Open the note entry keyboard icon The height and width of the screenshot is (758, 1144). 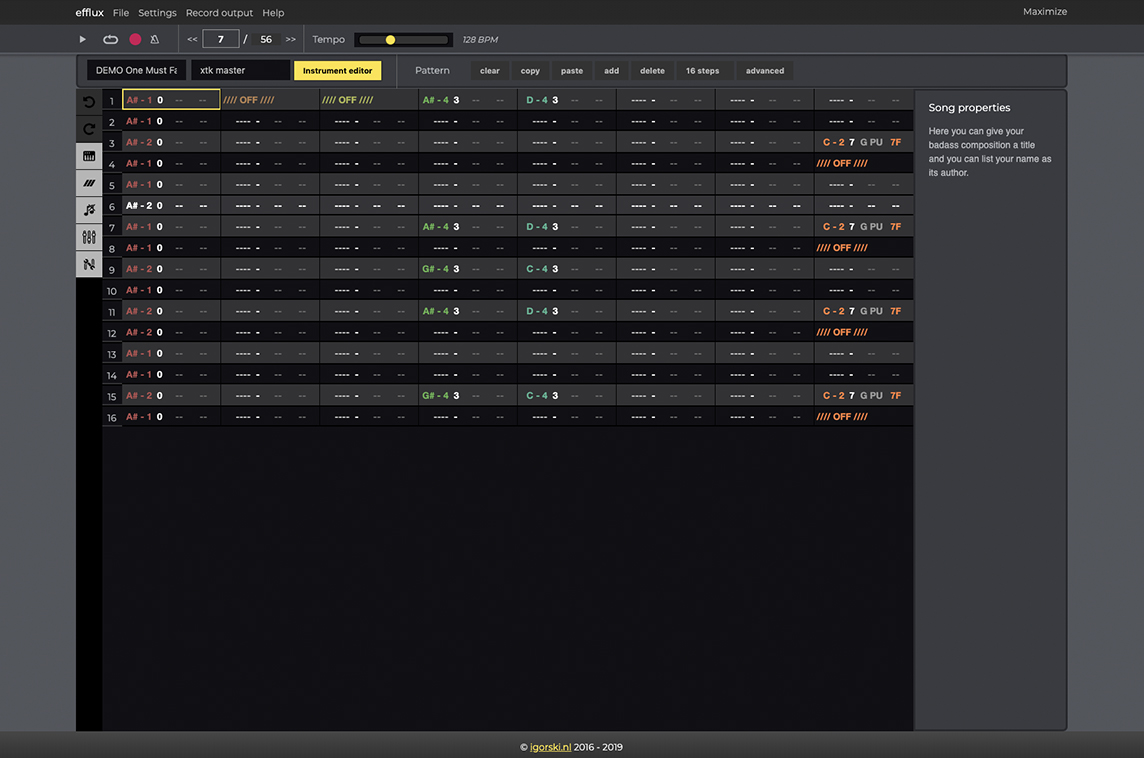pyautogui.click(x=89, y=156)
